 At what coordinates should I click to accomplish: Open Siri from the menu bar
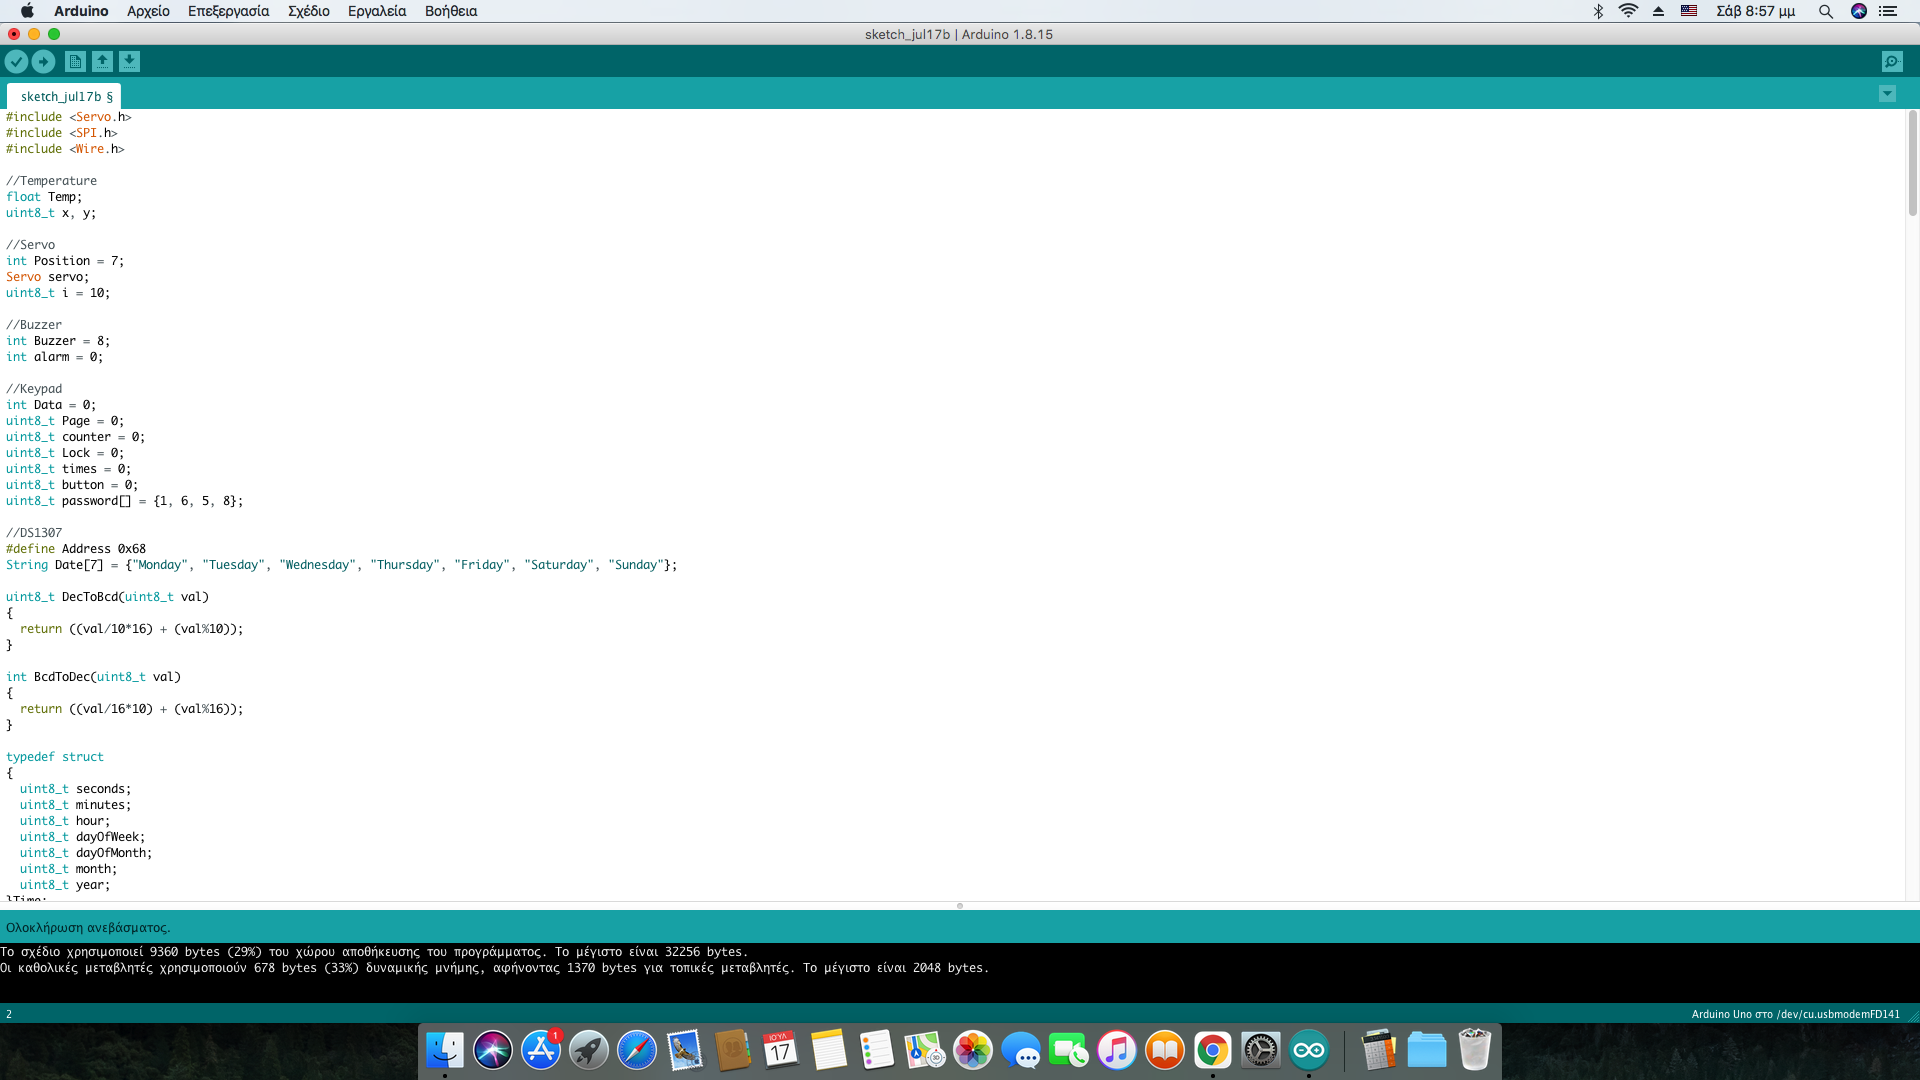pyautogui.click(x=1859, y=11)
